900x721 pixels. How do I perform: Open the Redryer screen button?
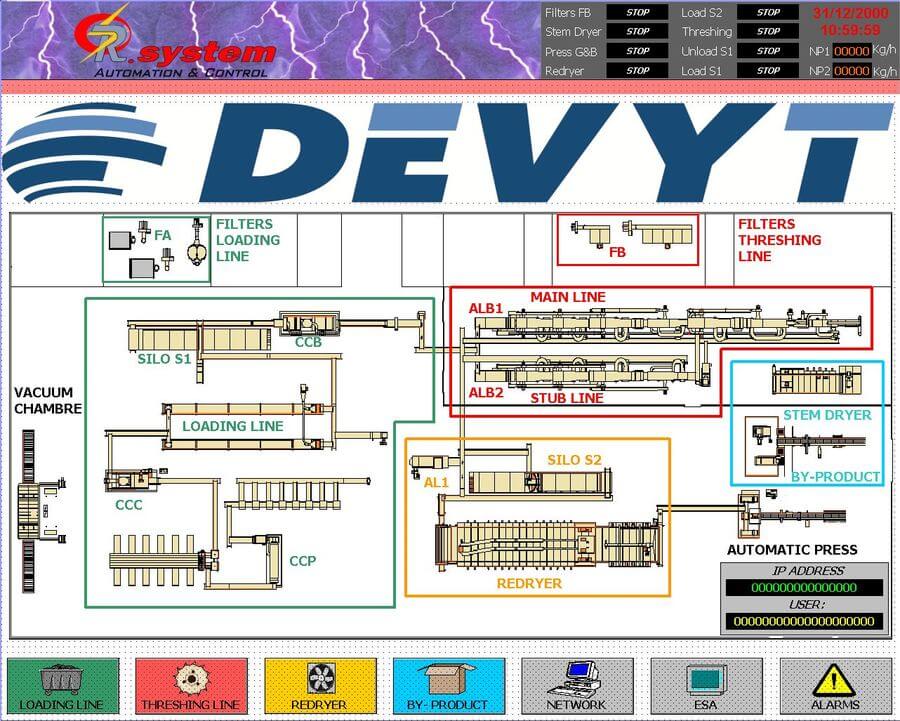[320, 686]
